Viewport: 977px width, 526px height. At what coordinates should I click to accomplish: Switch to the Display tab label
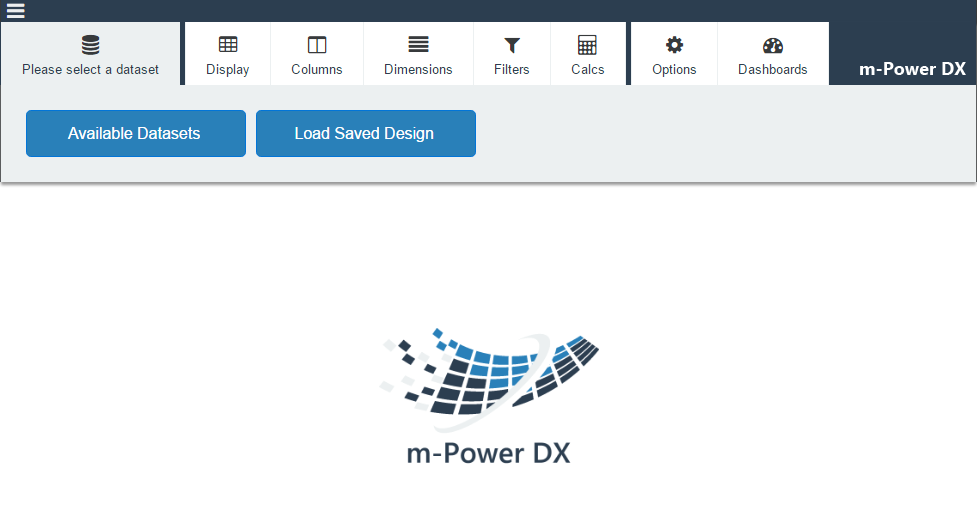click(x=227, y=69)
